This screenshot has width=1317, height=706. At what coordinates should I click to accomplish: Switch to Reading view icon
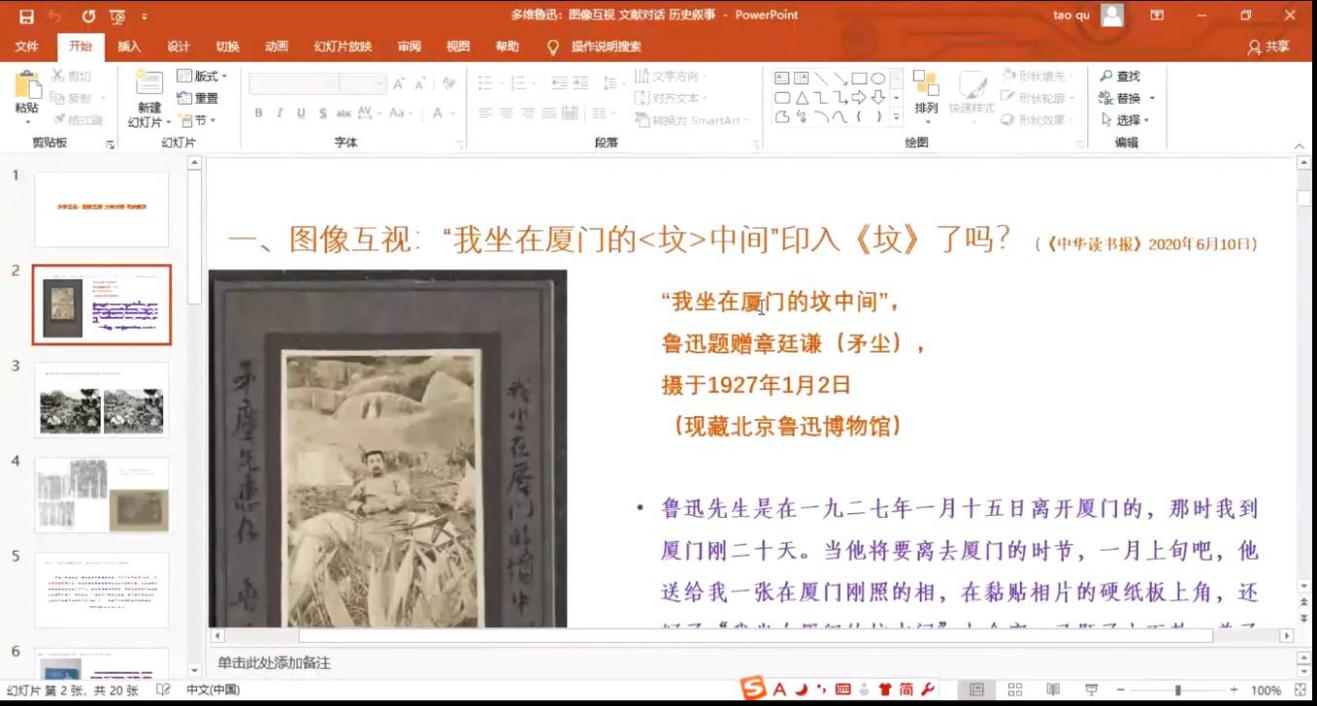point(1053,690)
